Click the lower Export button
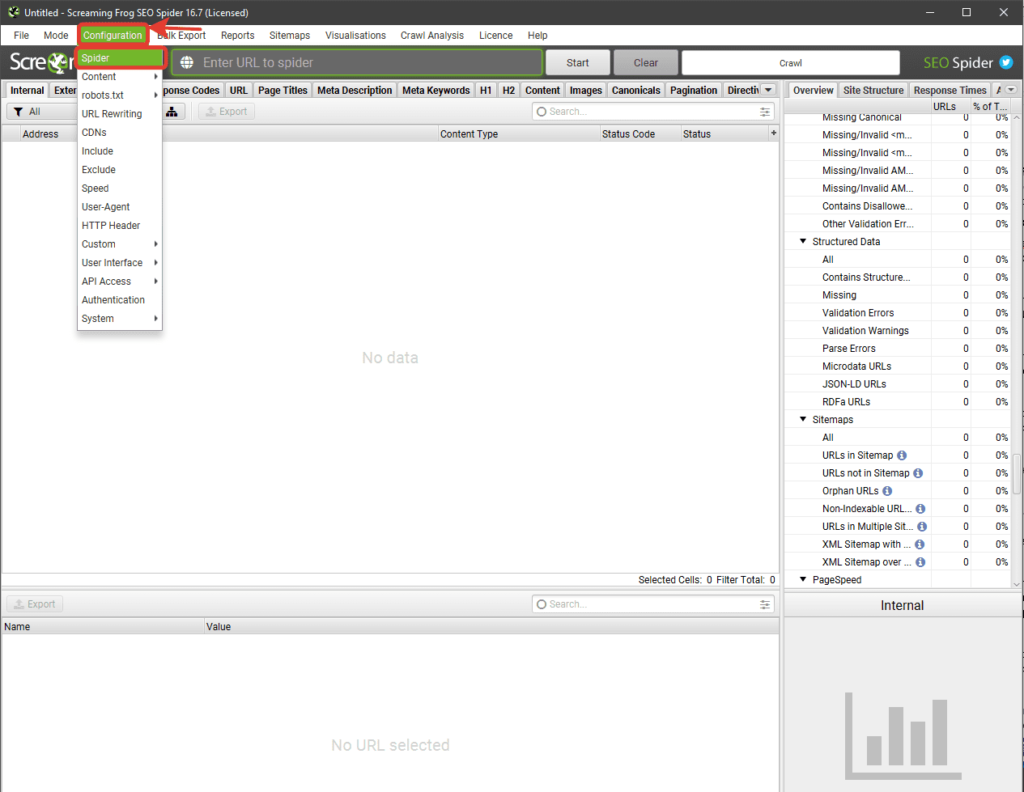Screen dimensions: 1024x792 pyautogui.click(x=35, y=605)
